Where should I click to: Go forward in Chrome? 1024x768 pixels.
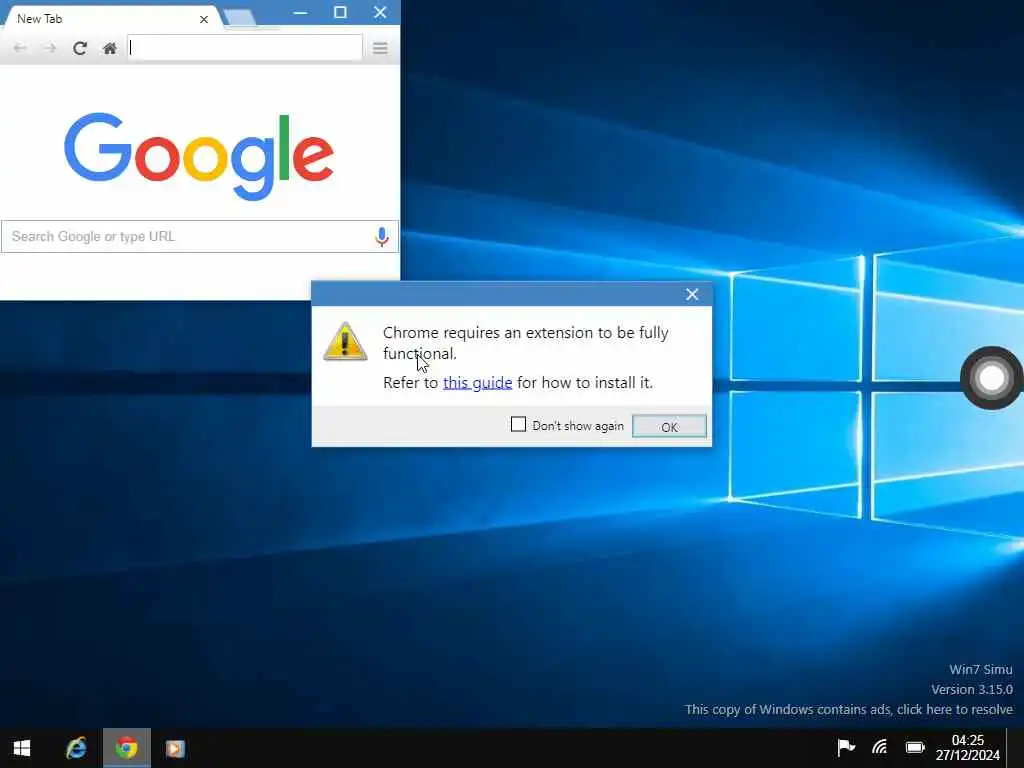click(x=50, y=48)
